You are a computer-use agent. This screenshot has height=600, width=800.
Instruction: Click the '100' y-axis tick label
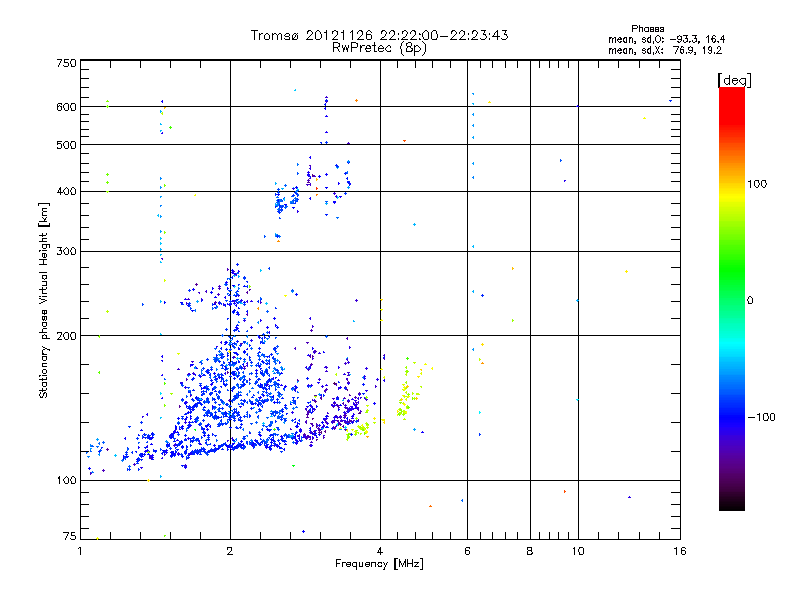tap(66, 481)
